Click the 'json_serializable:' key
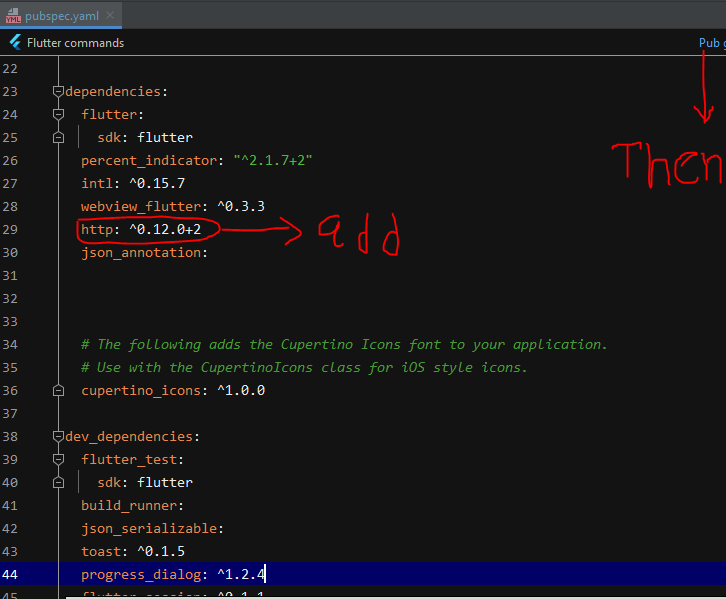The image size is (726, 599). [x=152, y=529]
